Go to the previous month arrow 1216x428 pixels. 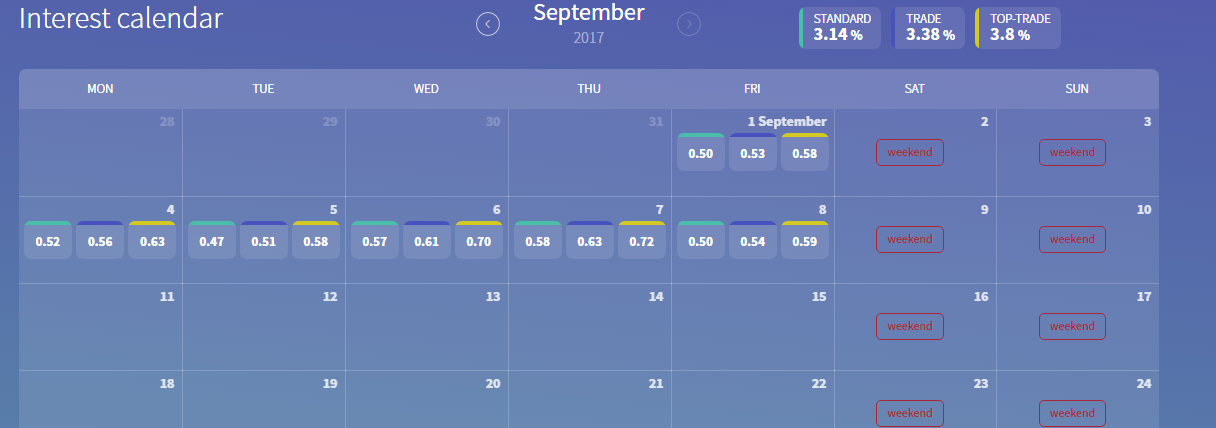click(x=488, y=24)
